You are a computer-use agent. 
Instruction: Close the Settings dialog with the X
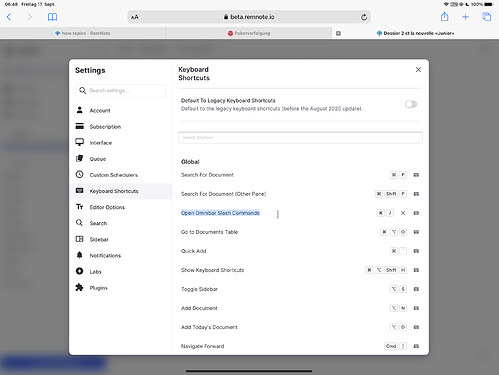[x=418, y=69]
